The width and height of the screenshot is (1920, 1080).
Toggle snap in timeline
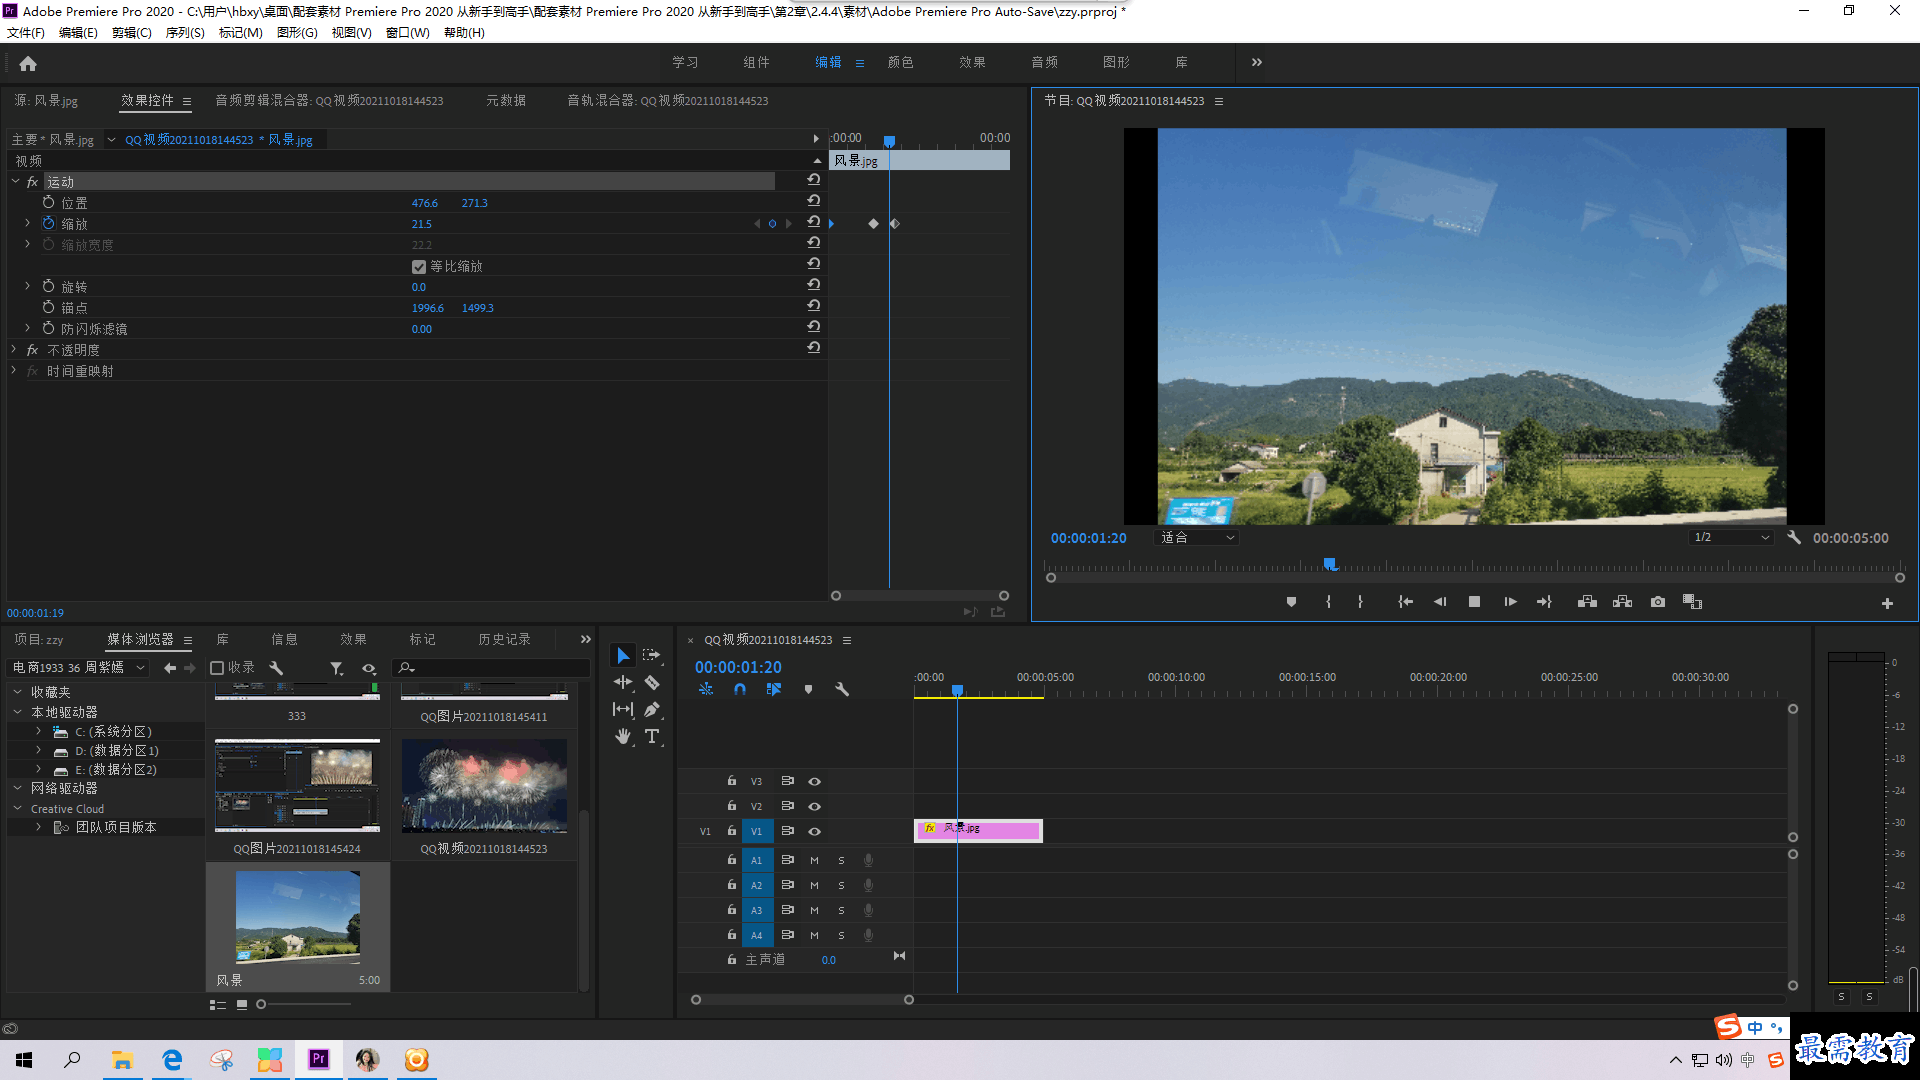pos(740,689)
